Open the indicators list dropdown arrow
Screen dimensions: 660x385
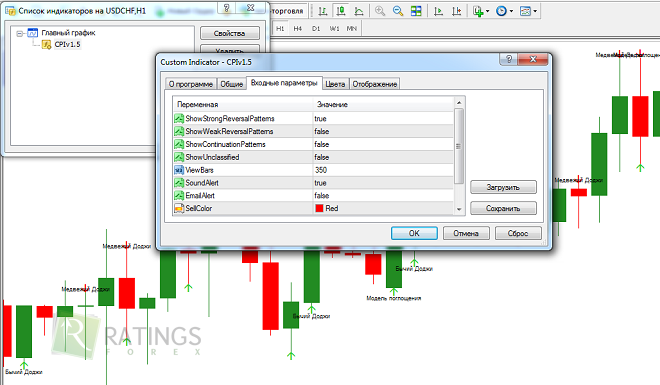click(487, 11)
